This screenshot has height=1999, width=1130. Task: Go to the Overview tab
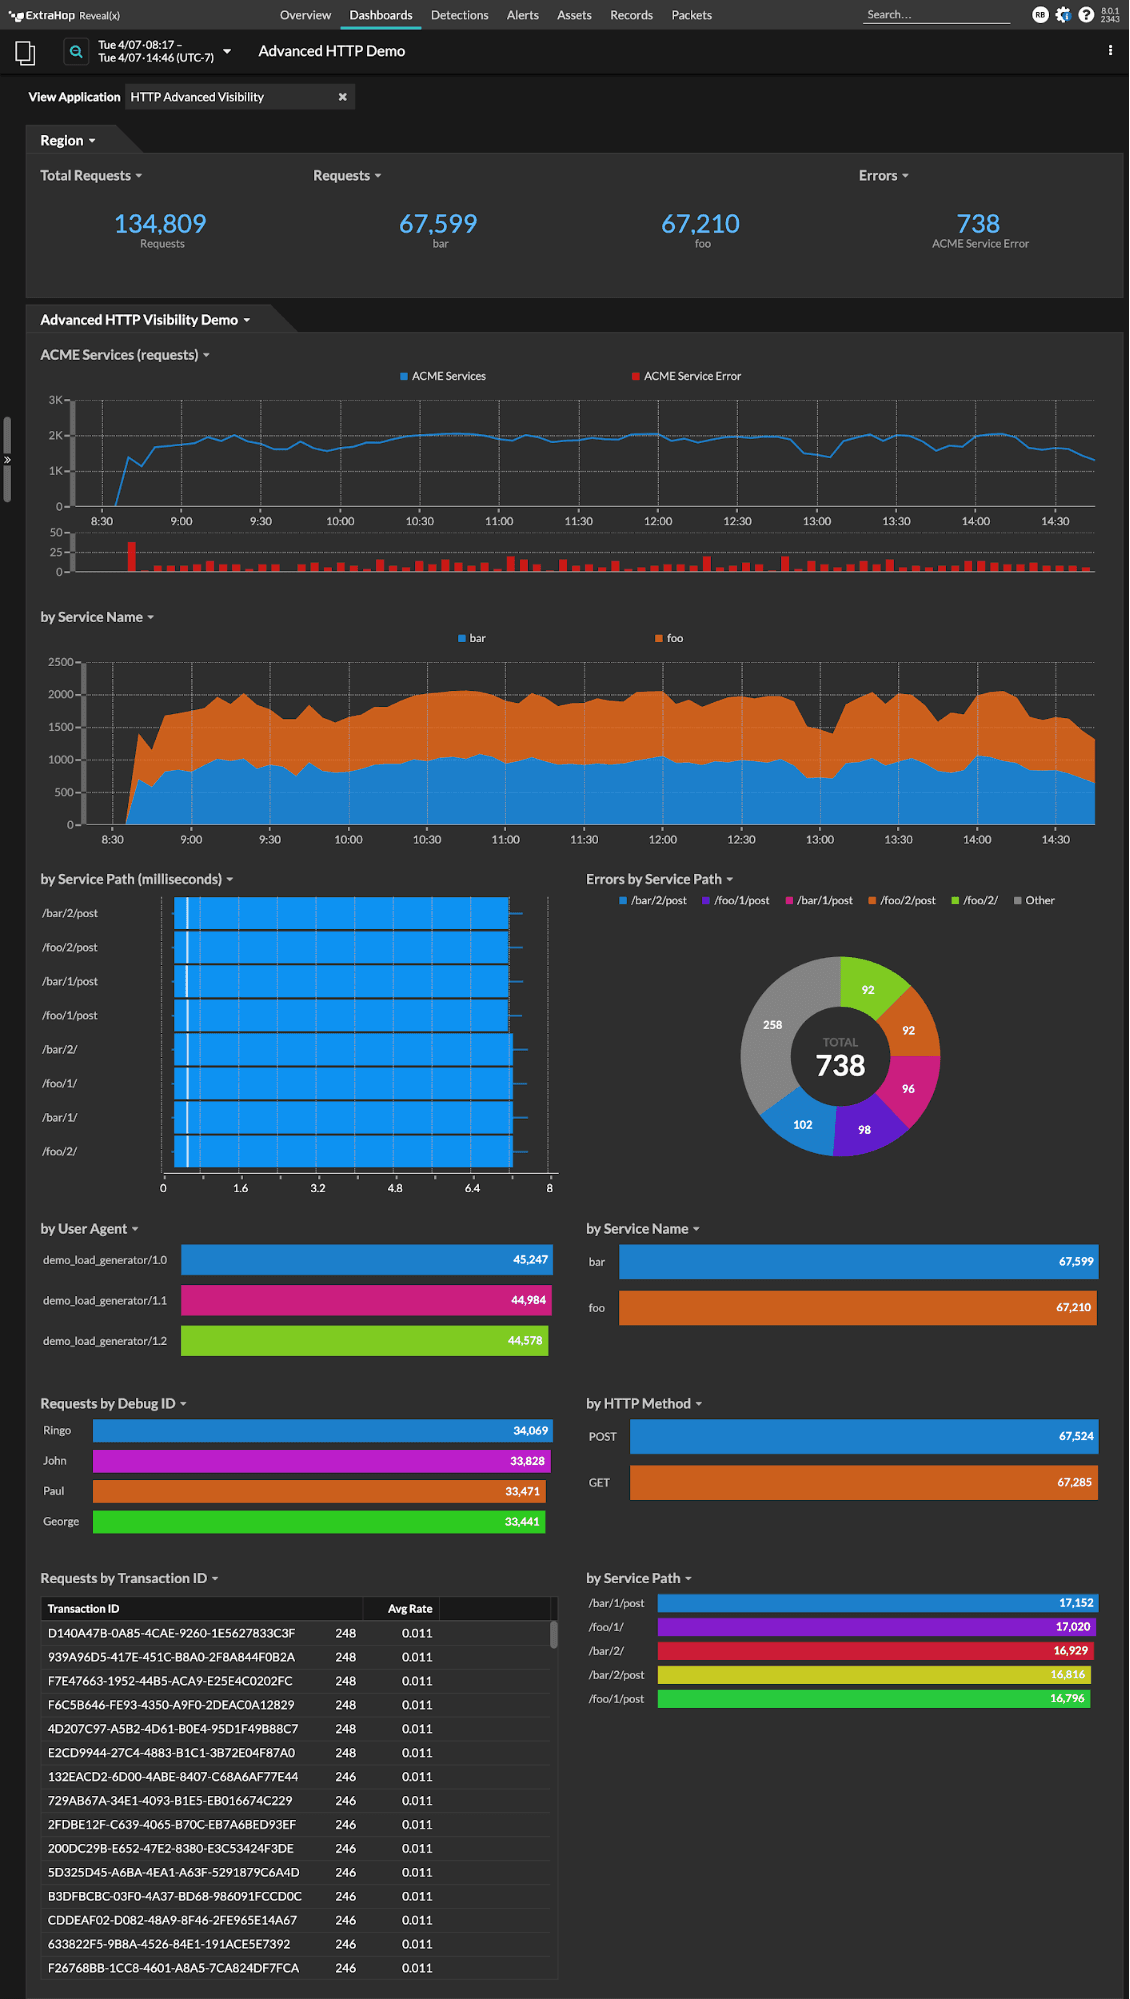[305, 15]
